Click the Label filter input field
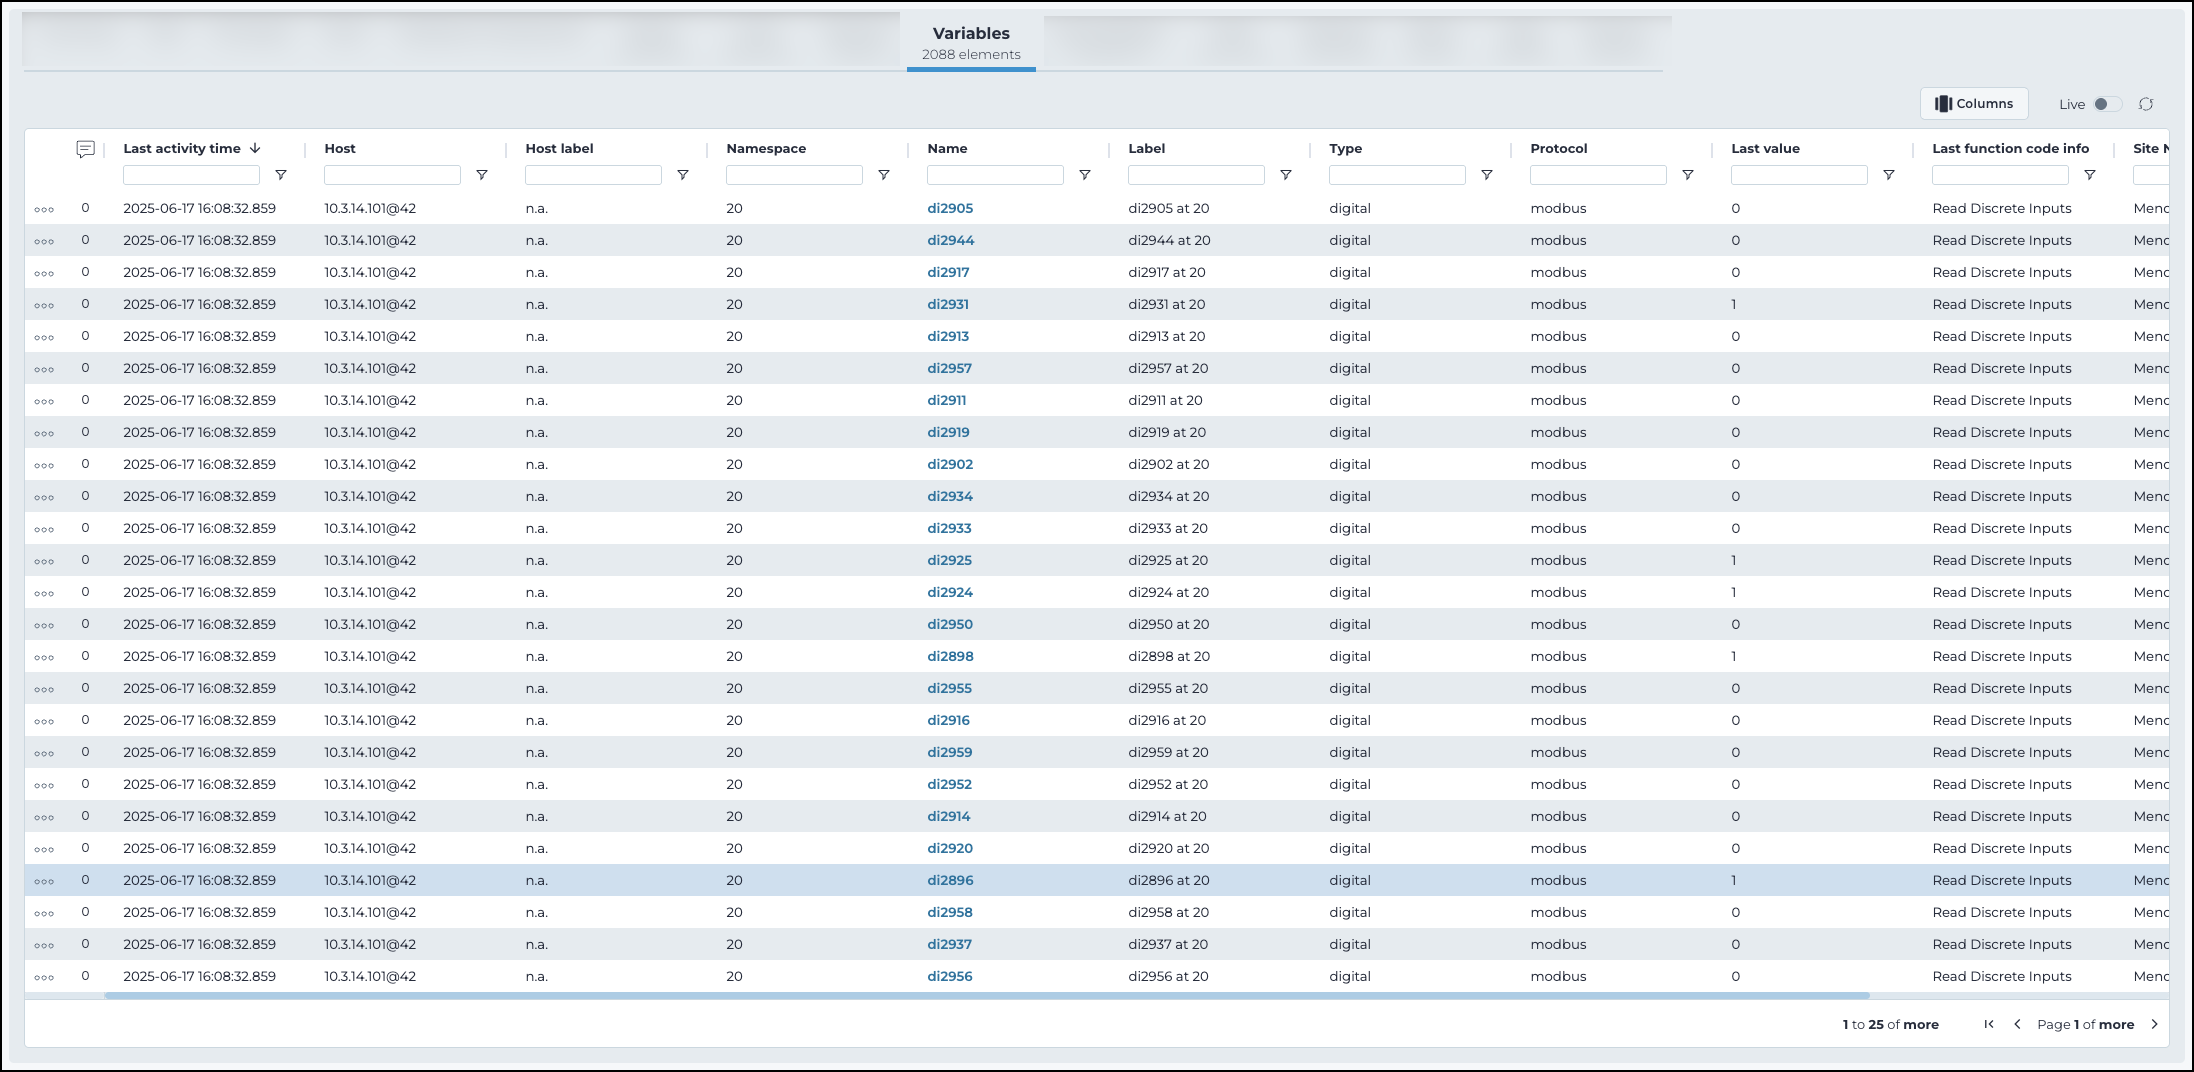Screen dimensions: 2194x1072 tap(1196, 175)
